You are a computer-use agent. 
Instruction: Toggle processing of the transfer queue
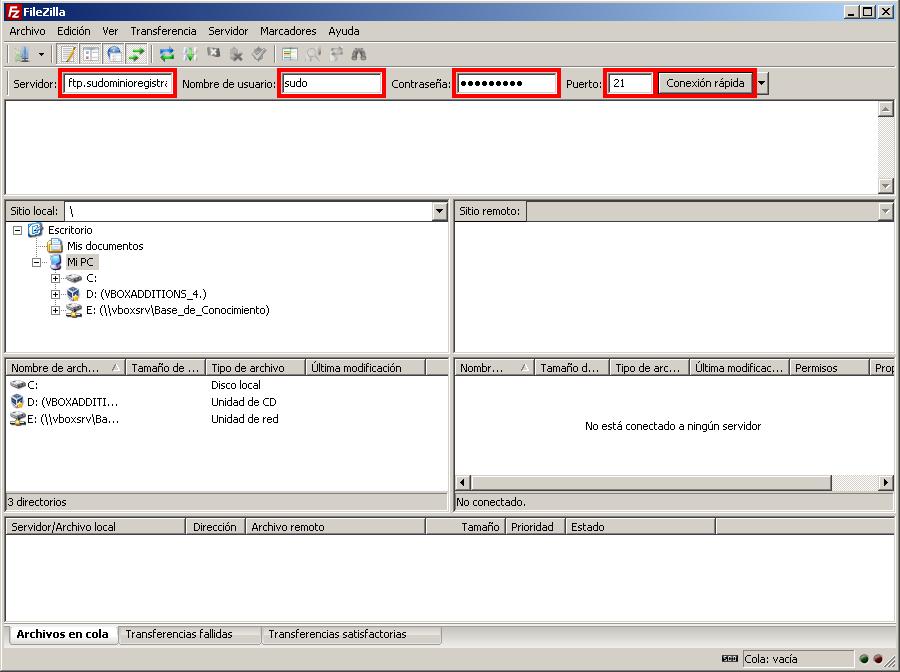[x=190, y=55]
